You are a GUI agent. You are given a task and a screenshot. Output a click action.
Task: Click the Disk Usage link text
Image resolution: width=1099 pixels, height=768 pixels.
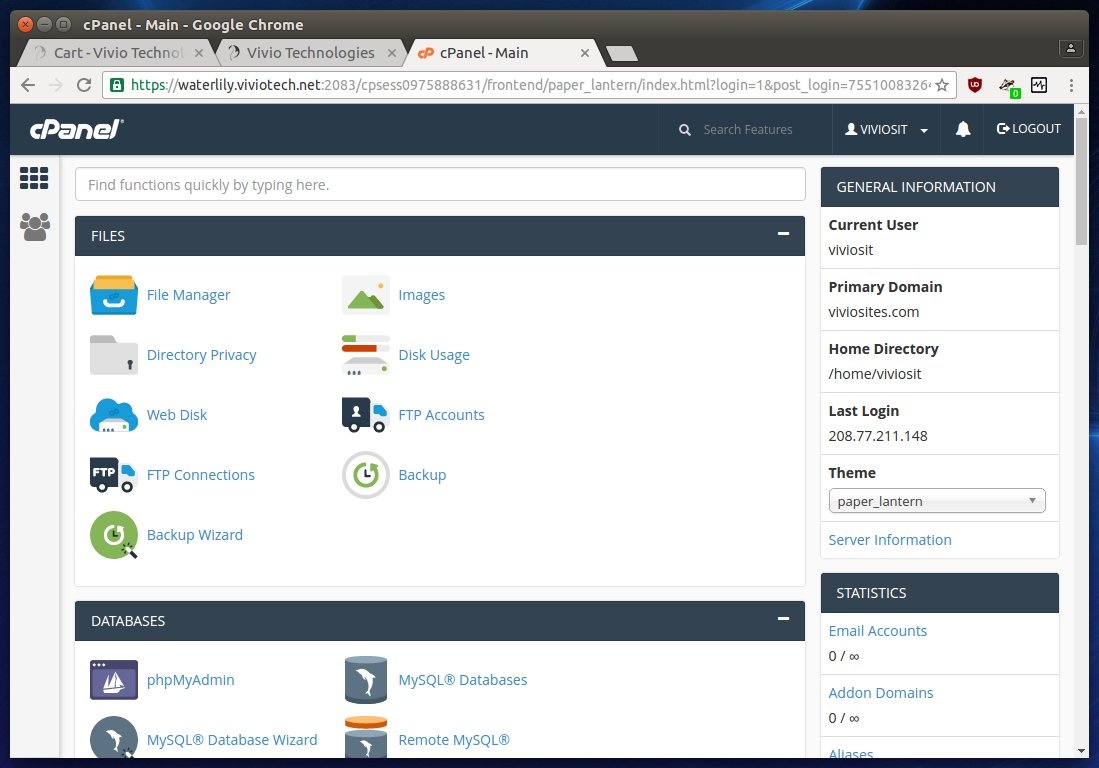point(434,355)
